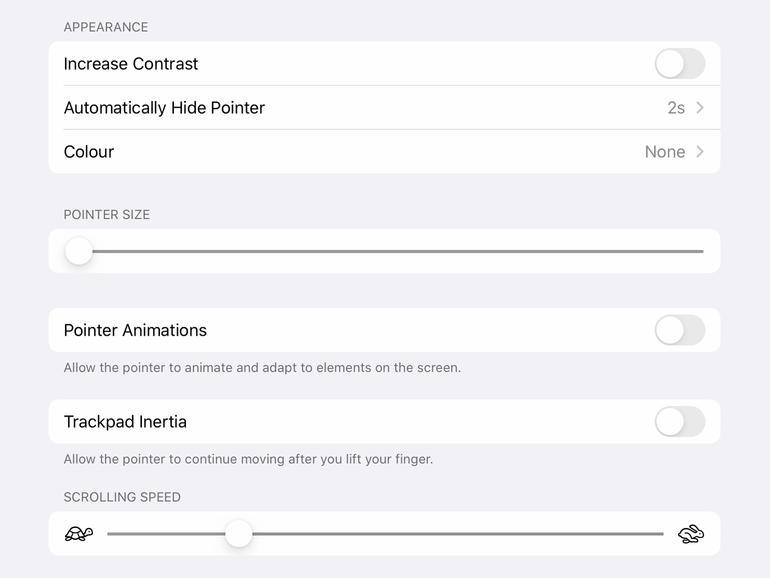The image size is (770, 578).
Task: Toggle the Trackpad Inertia switch
Action: click(680, 422)
